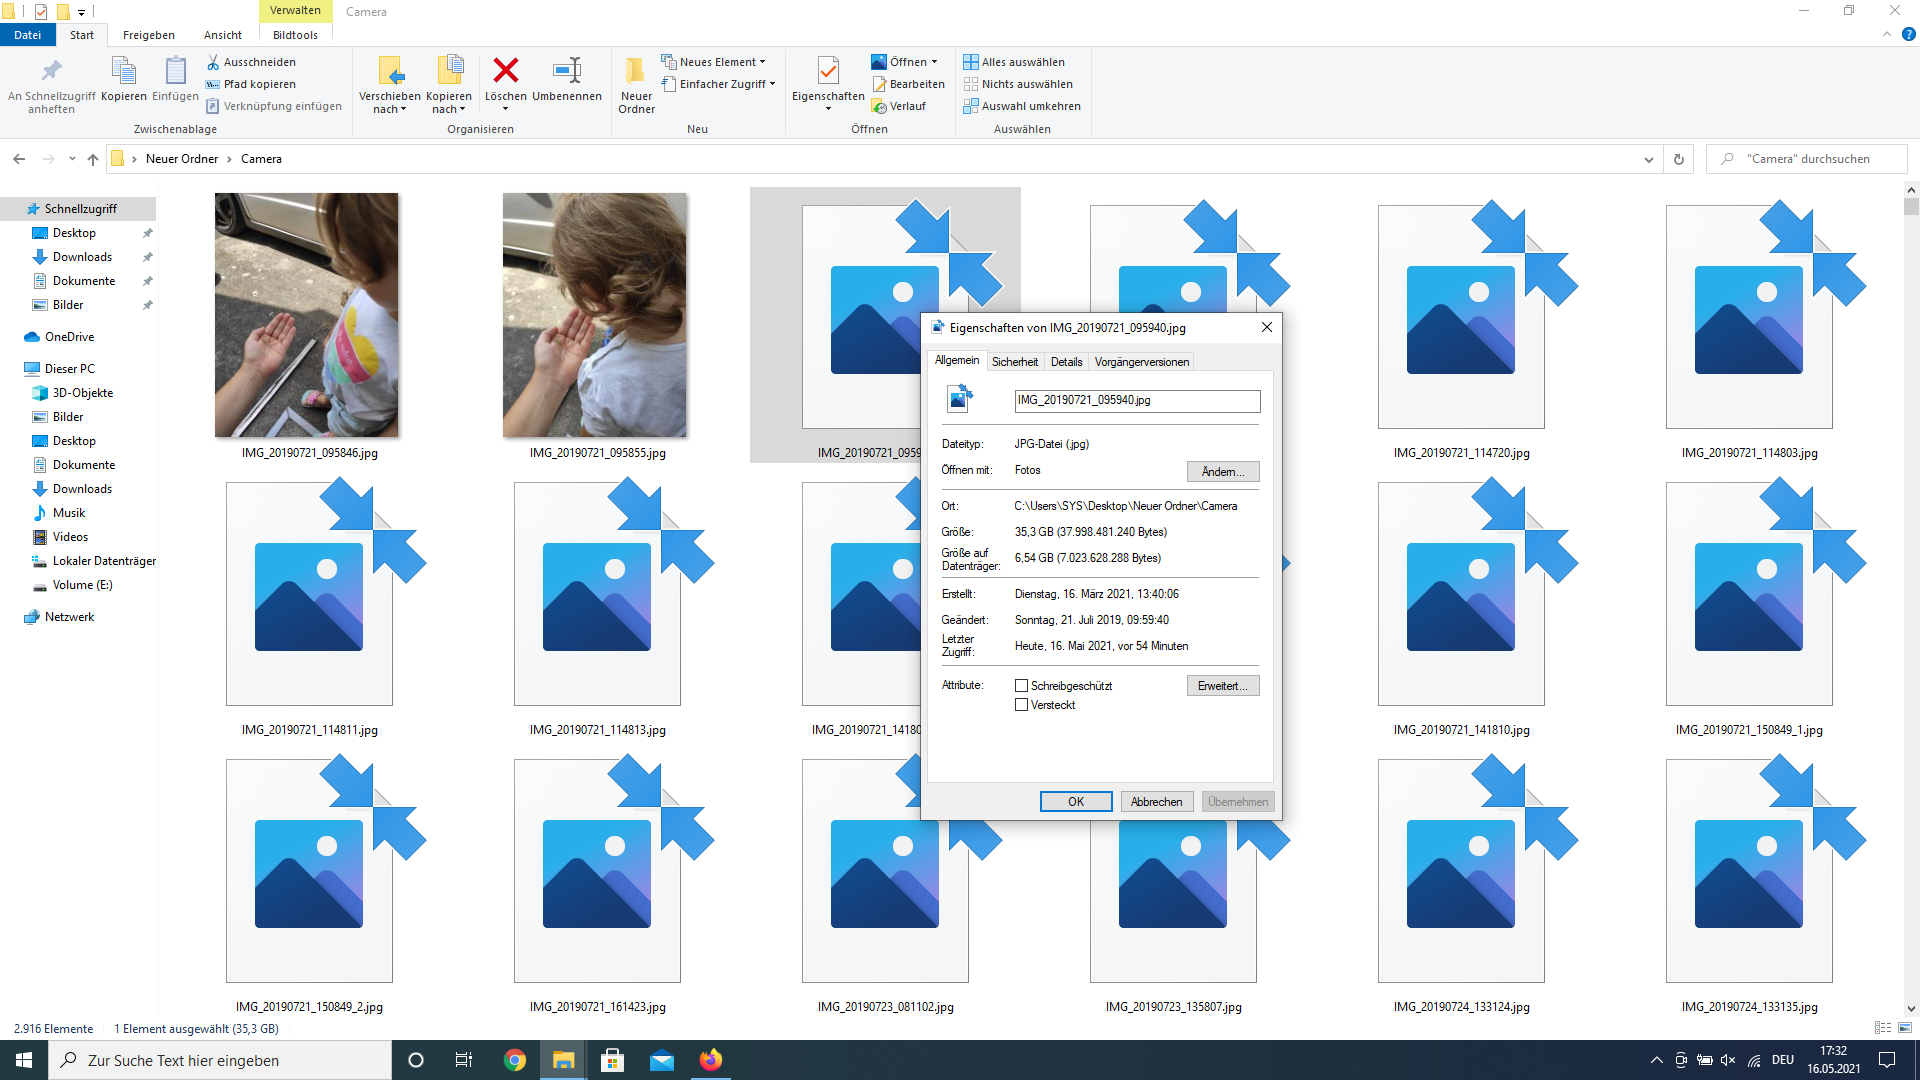
Task: Go back with the back arrow
Action: click(x=19, y=159)
